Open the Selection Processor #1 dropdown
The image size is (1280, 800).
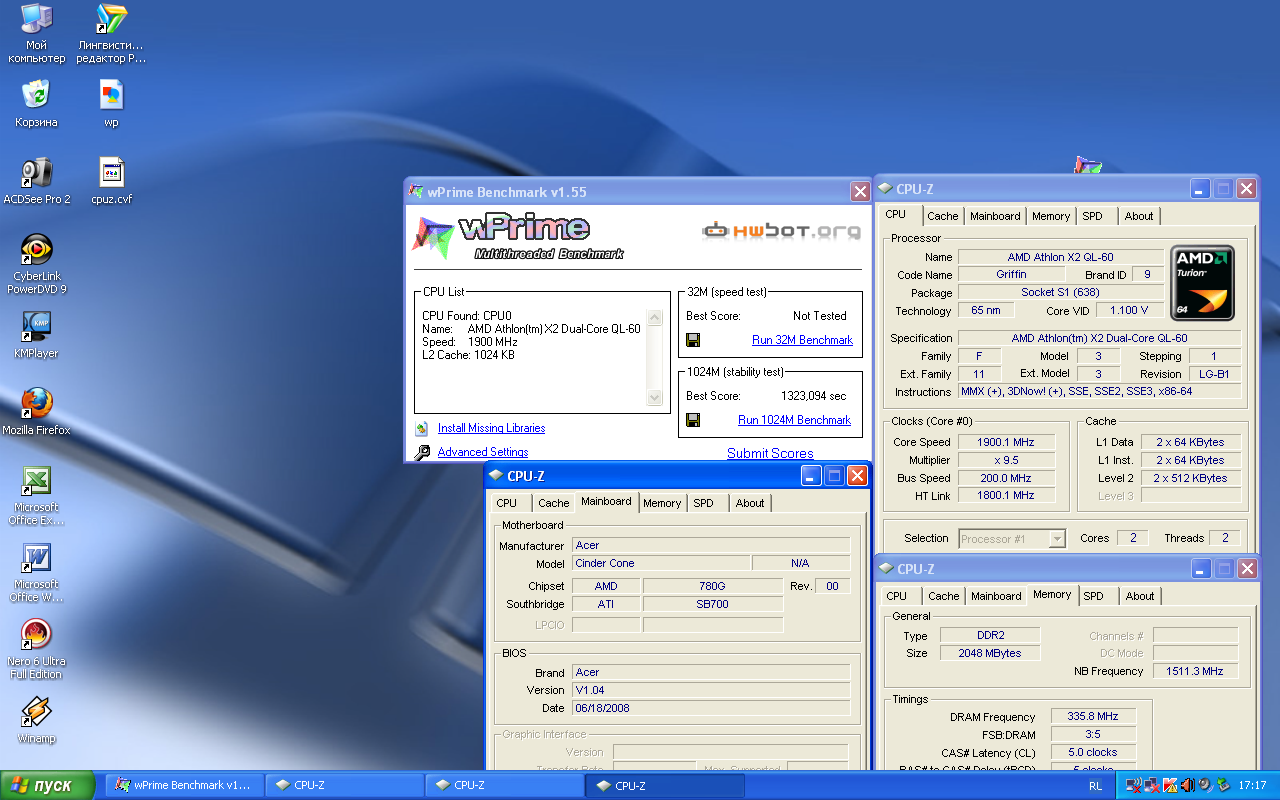point(1012,539)
